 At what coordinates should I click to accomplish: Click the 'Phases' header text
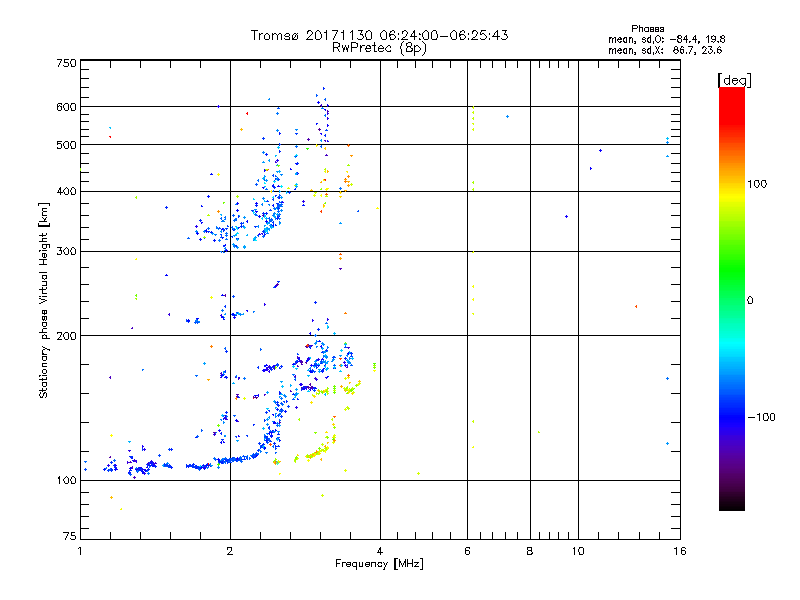click(x=647, y=29)
